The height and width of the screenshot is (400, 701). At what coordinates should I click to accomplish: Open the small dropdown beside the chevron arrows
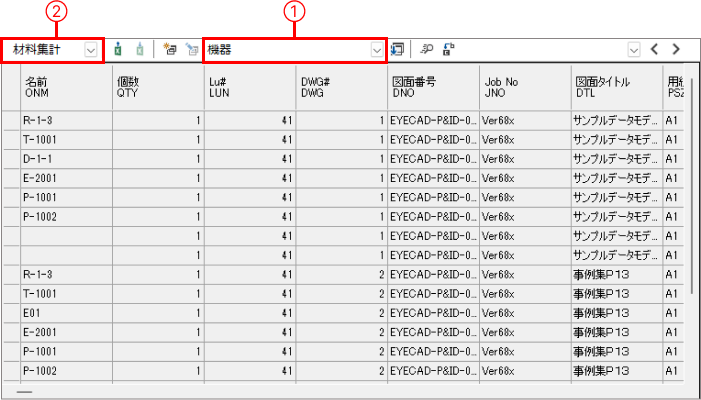[633, 48]
